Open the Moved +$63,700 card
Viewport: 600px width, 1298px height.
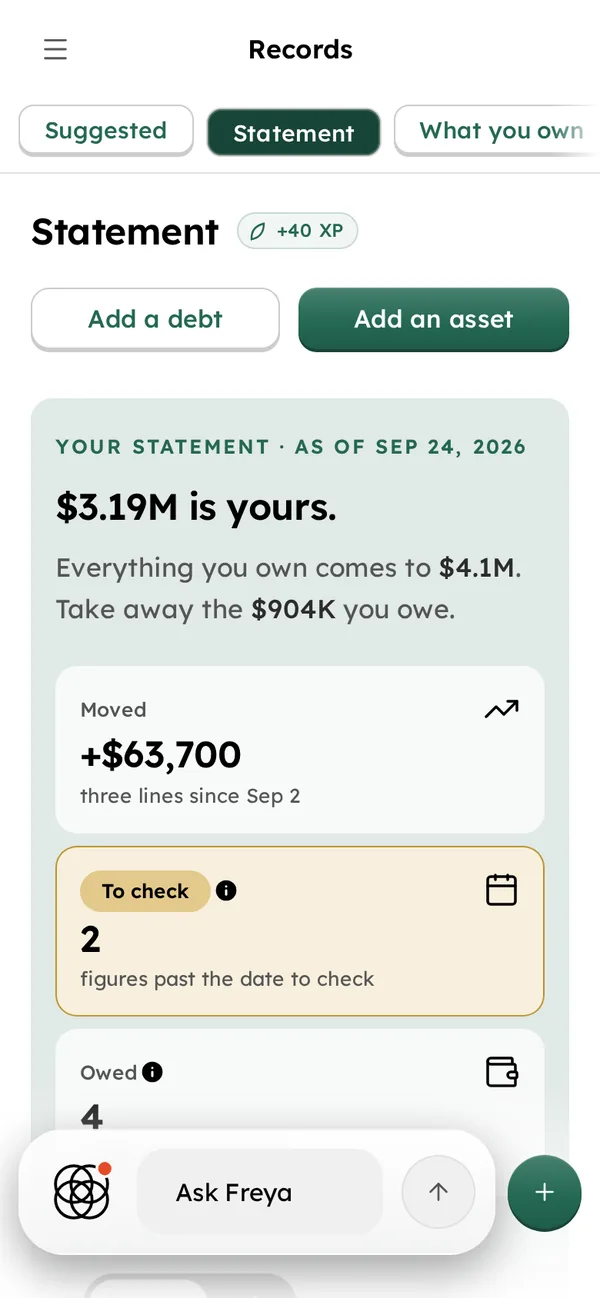300,750
